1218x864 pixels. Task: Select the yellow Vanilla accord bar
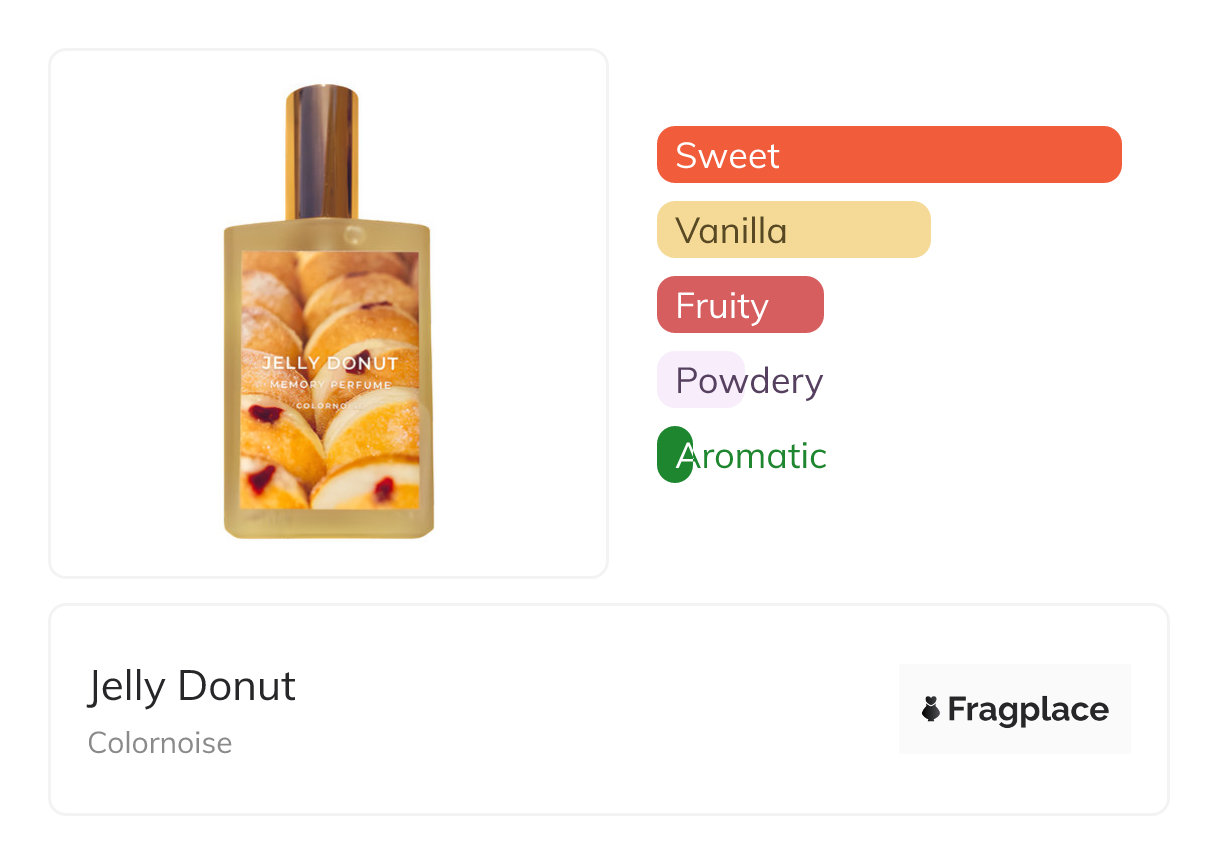pyautogui.click(x=860, y=230)
